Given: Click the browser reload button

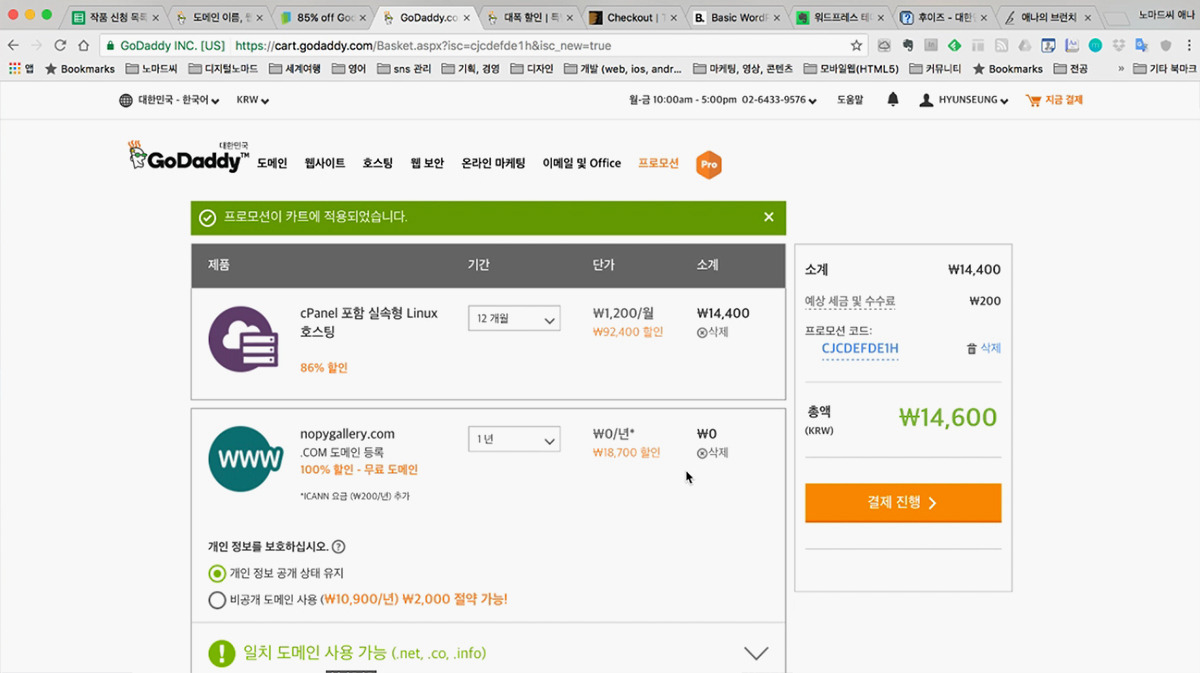Looking at the screenshot, I should coord(60,46).
